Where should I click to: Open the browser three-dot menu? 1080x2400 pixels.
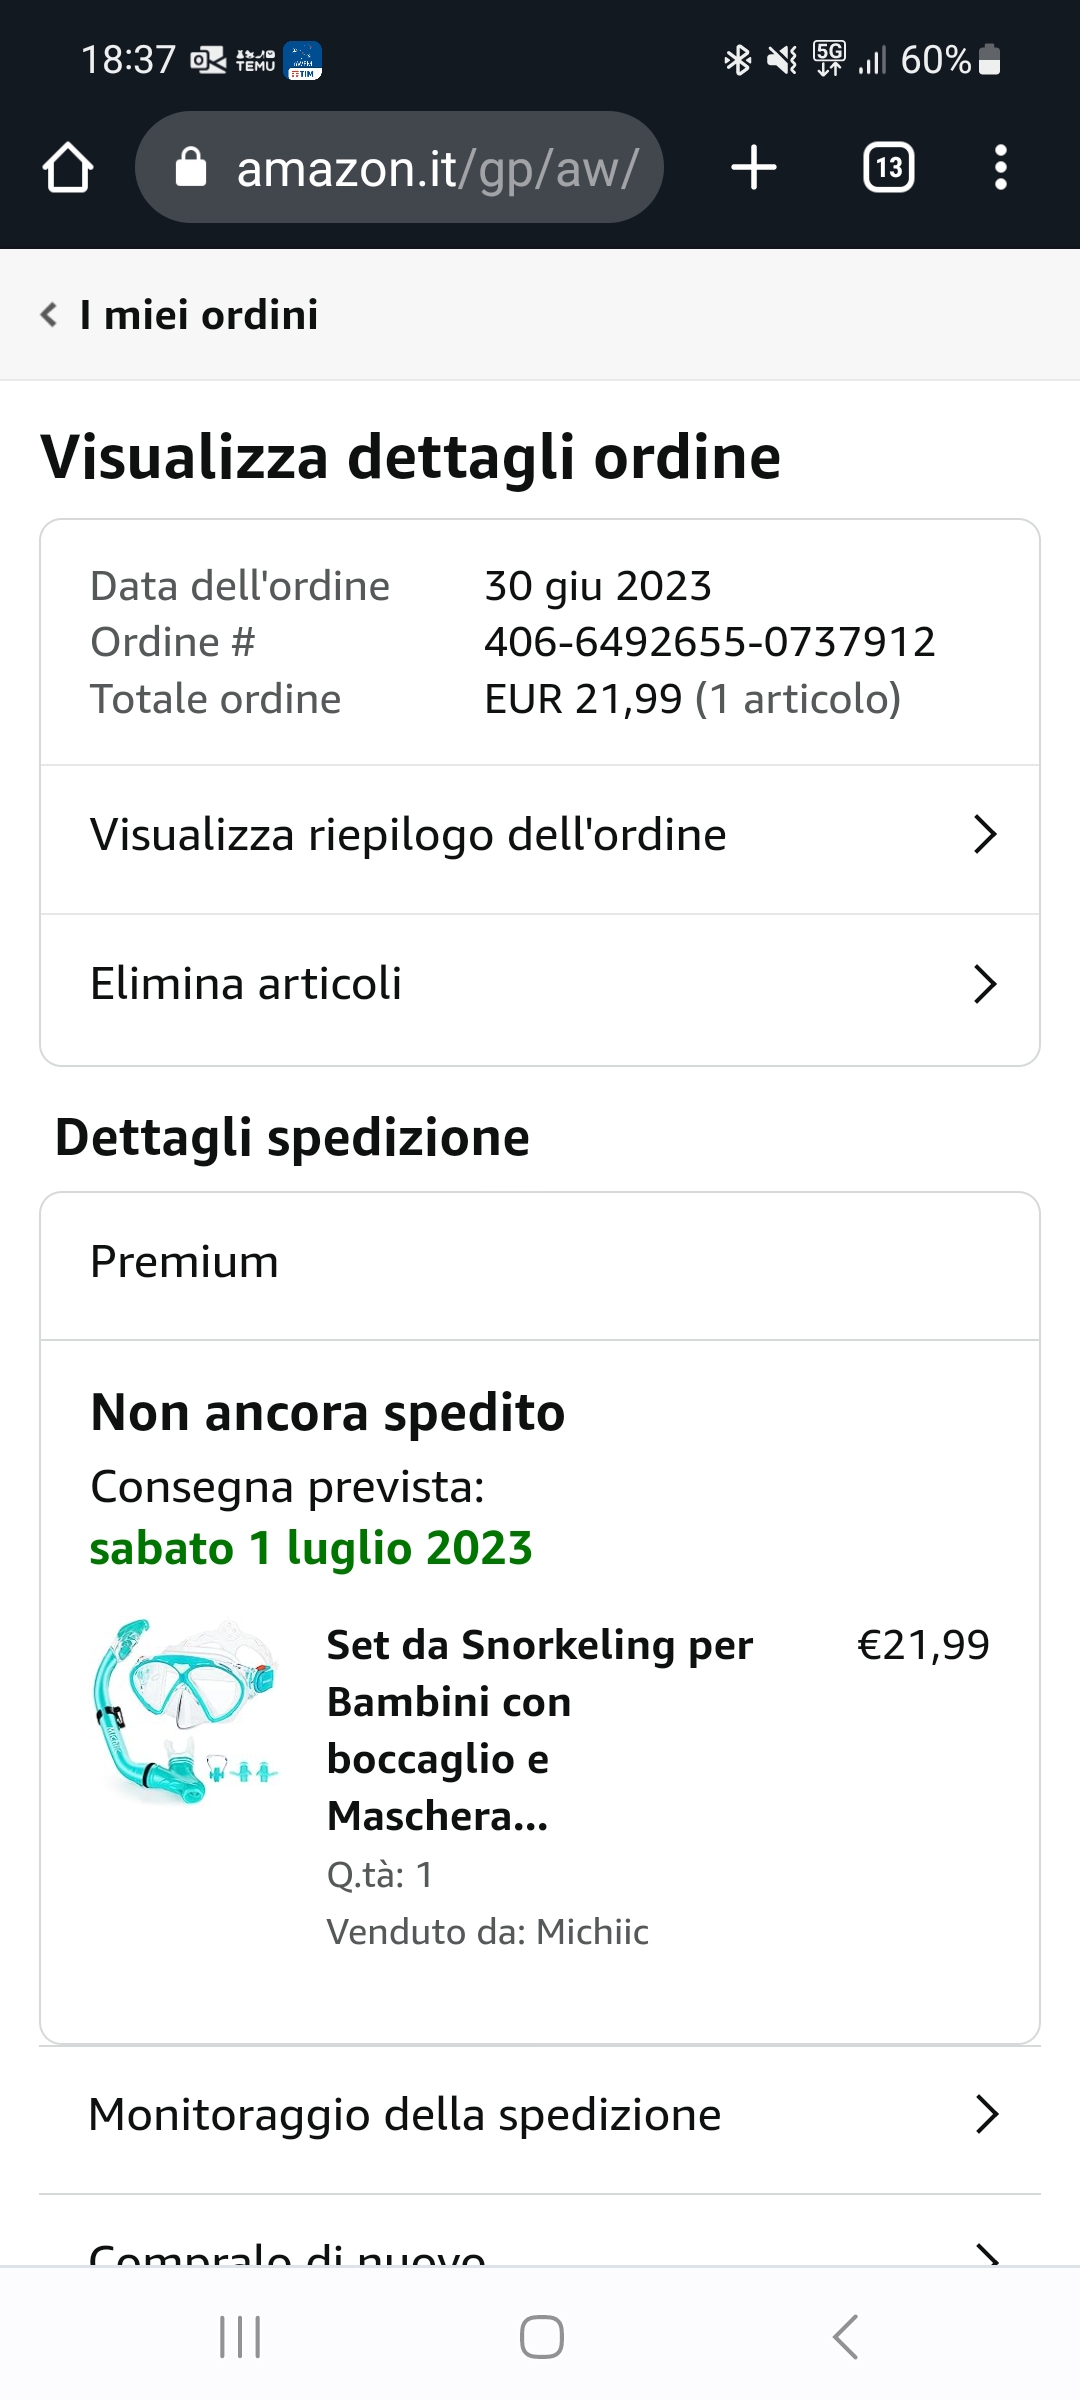(x=1000, y=167)
